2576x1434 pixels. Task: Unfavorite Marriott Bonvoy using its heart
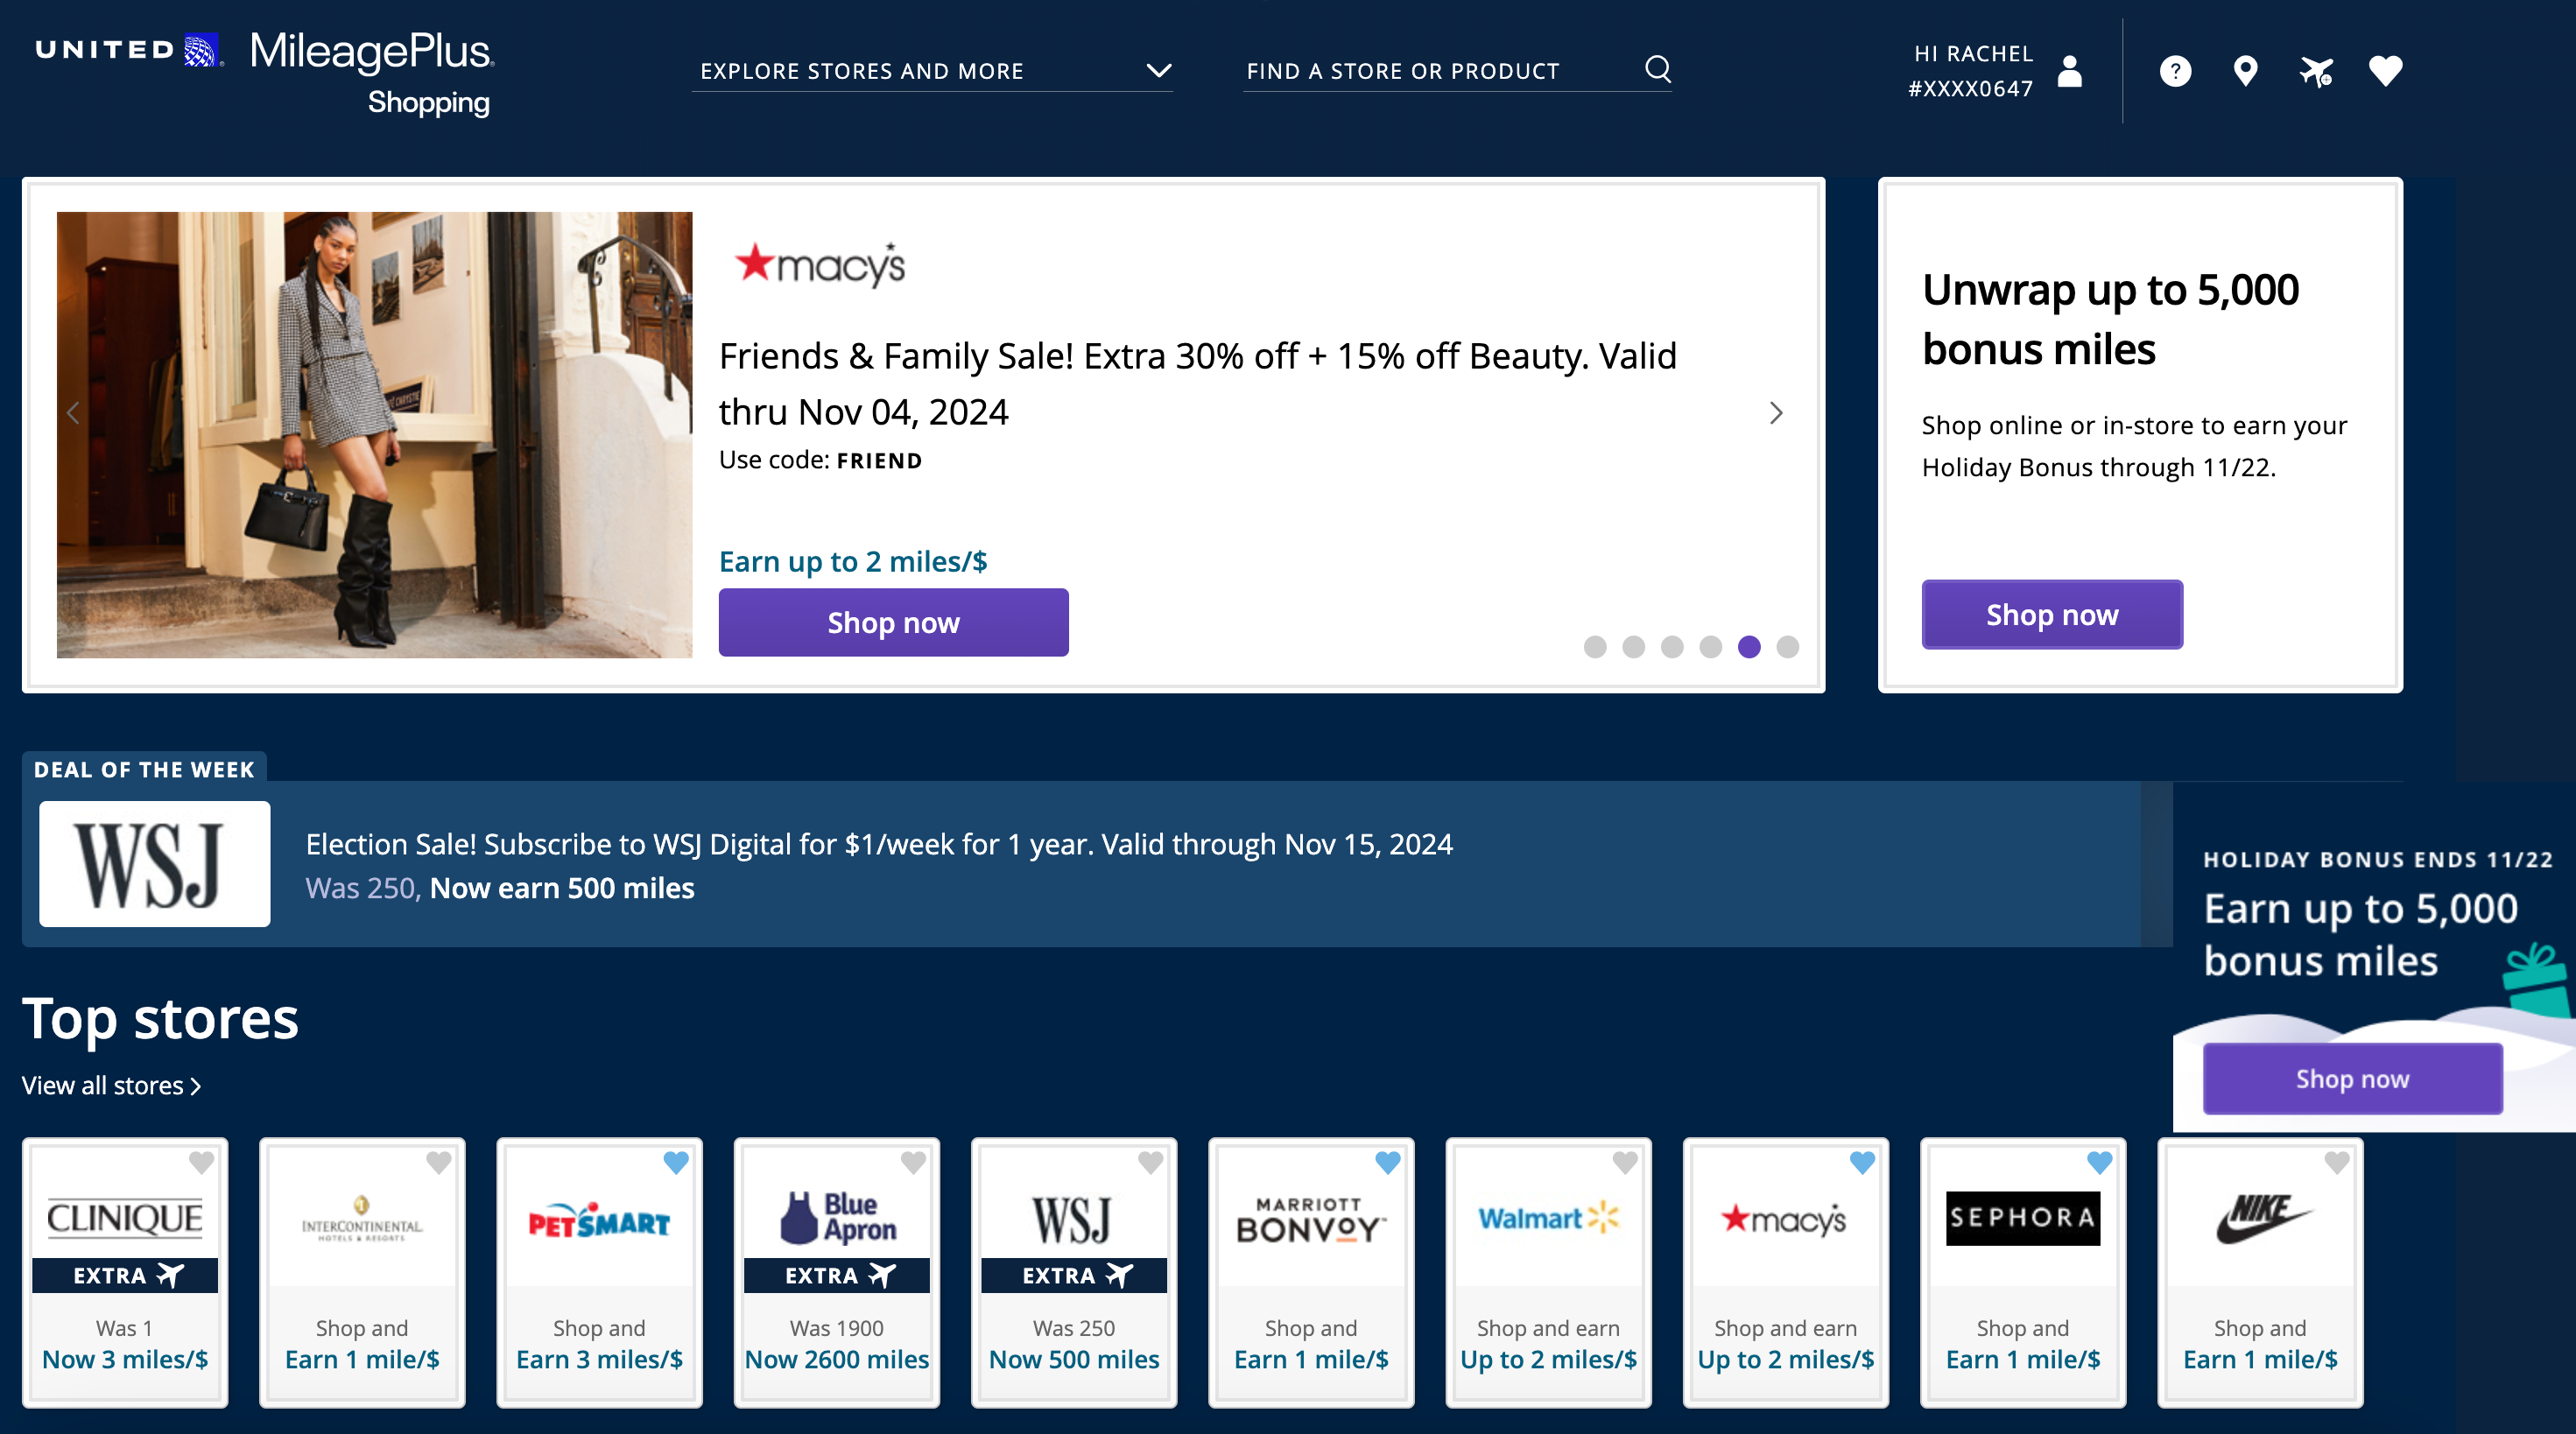[1388, 1163]
